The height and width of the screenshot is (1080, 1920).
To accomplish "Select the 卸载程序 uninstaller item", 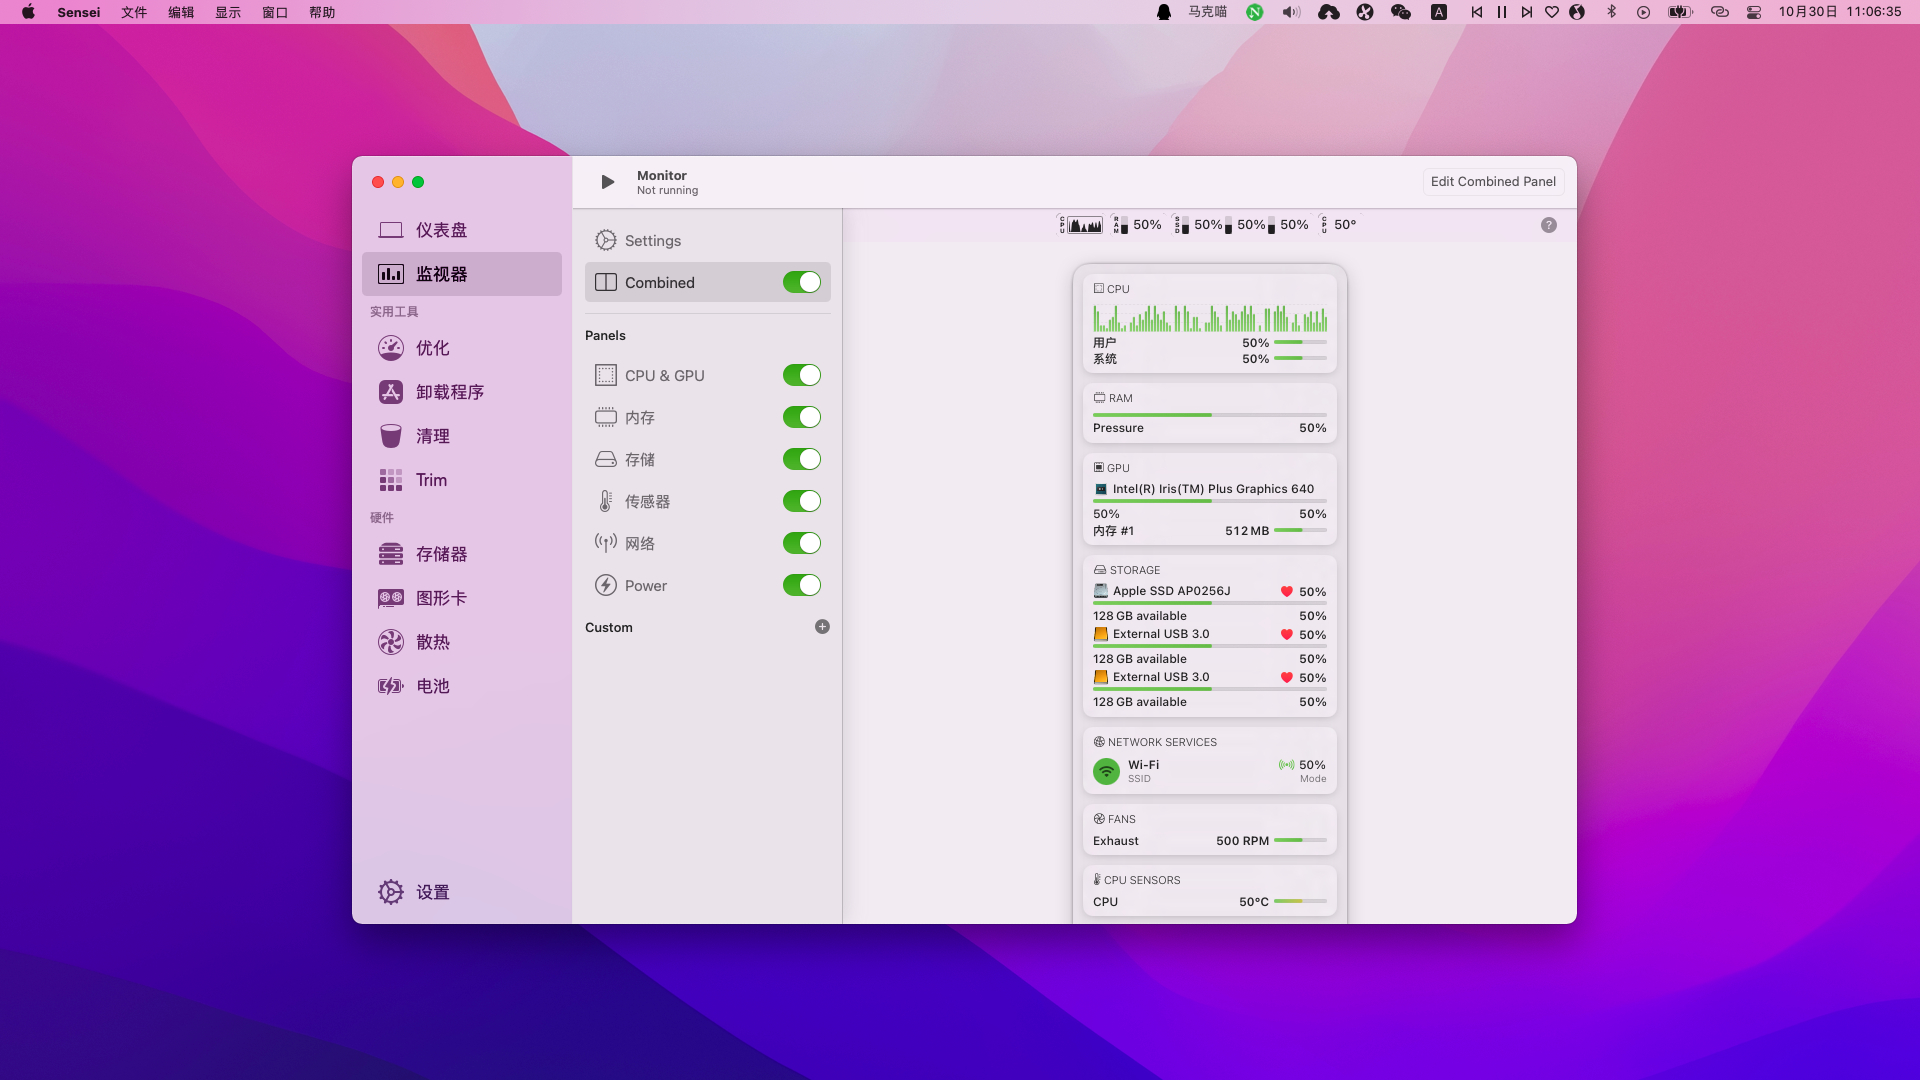I will [449, 392].
